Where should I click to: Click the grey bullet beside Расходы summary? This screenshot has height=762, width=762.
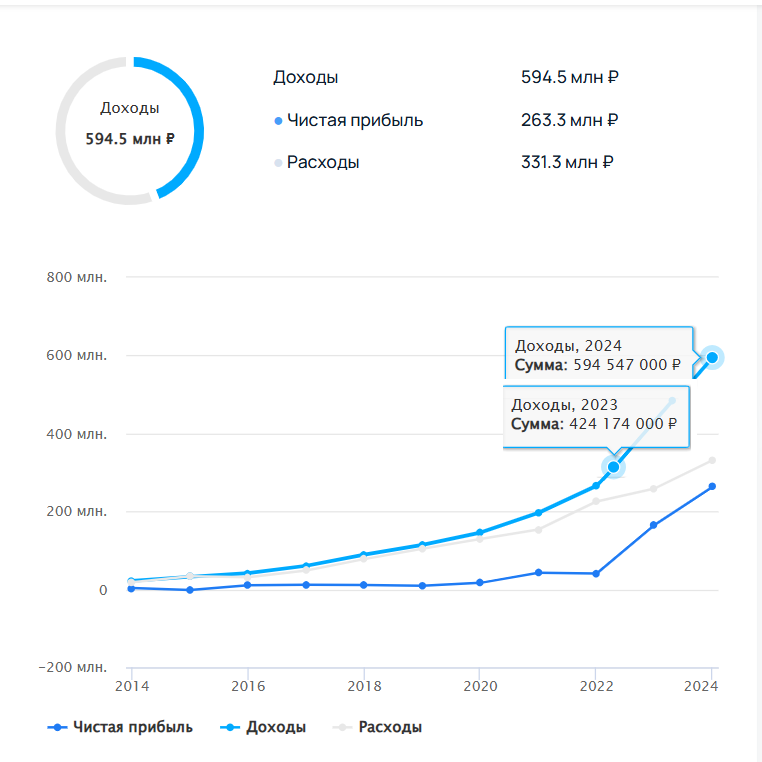[x=278, y=163]
